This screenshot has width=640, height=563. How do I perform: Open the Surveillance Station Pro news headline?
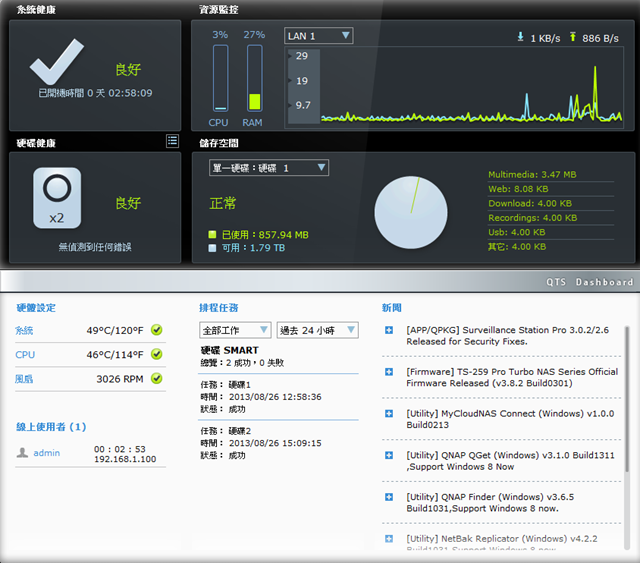[x=507, y=336]
